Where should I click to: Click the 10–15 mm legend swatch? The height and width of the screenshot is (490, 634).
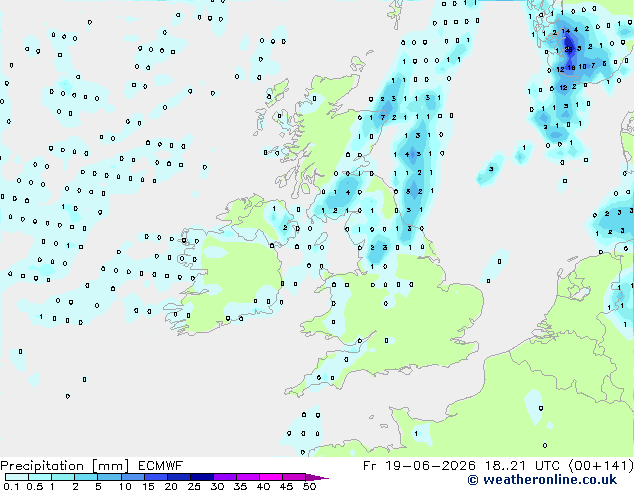click(133, 477)
